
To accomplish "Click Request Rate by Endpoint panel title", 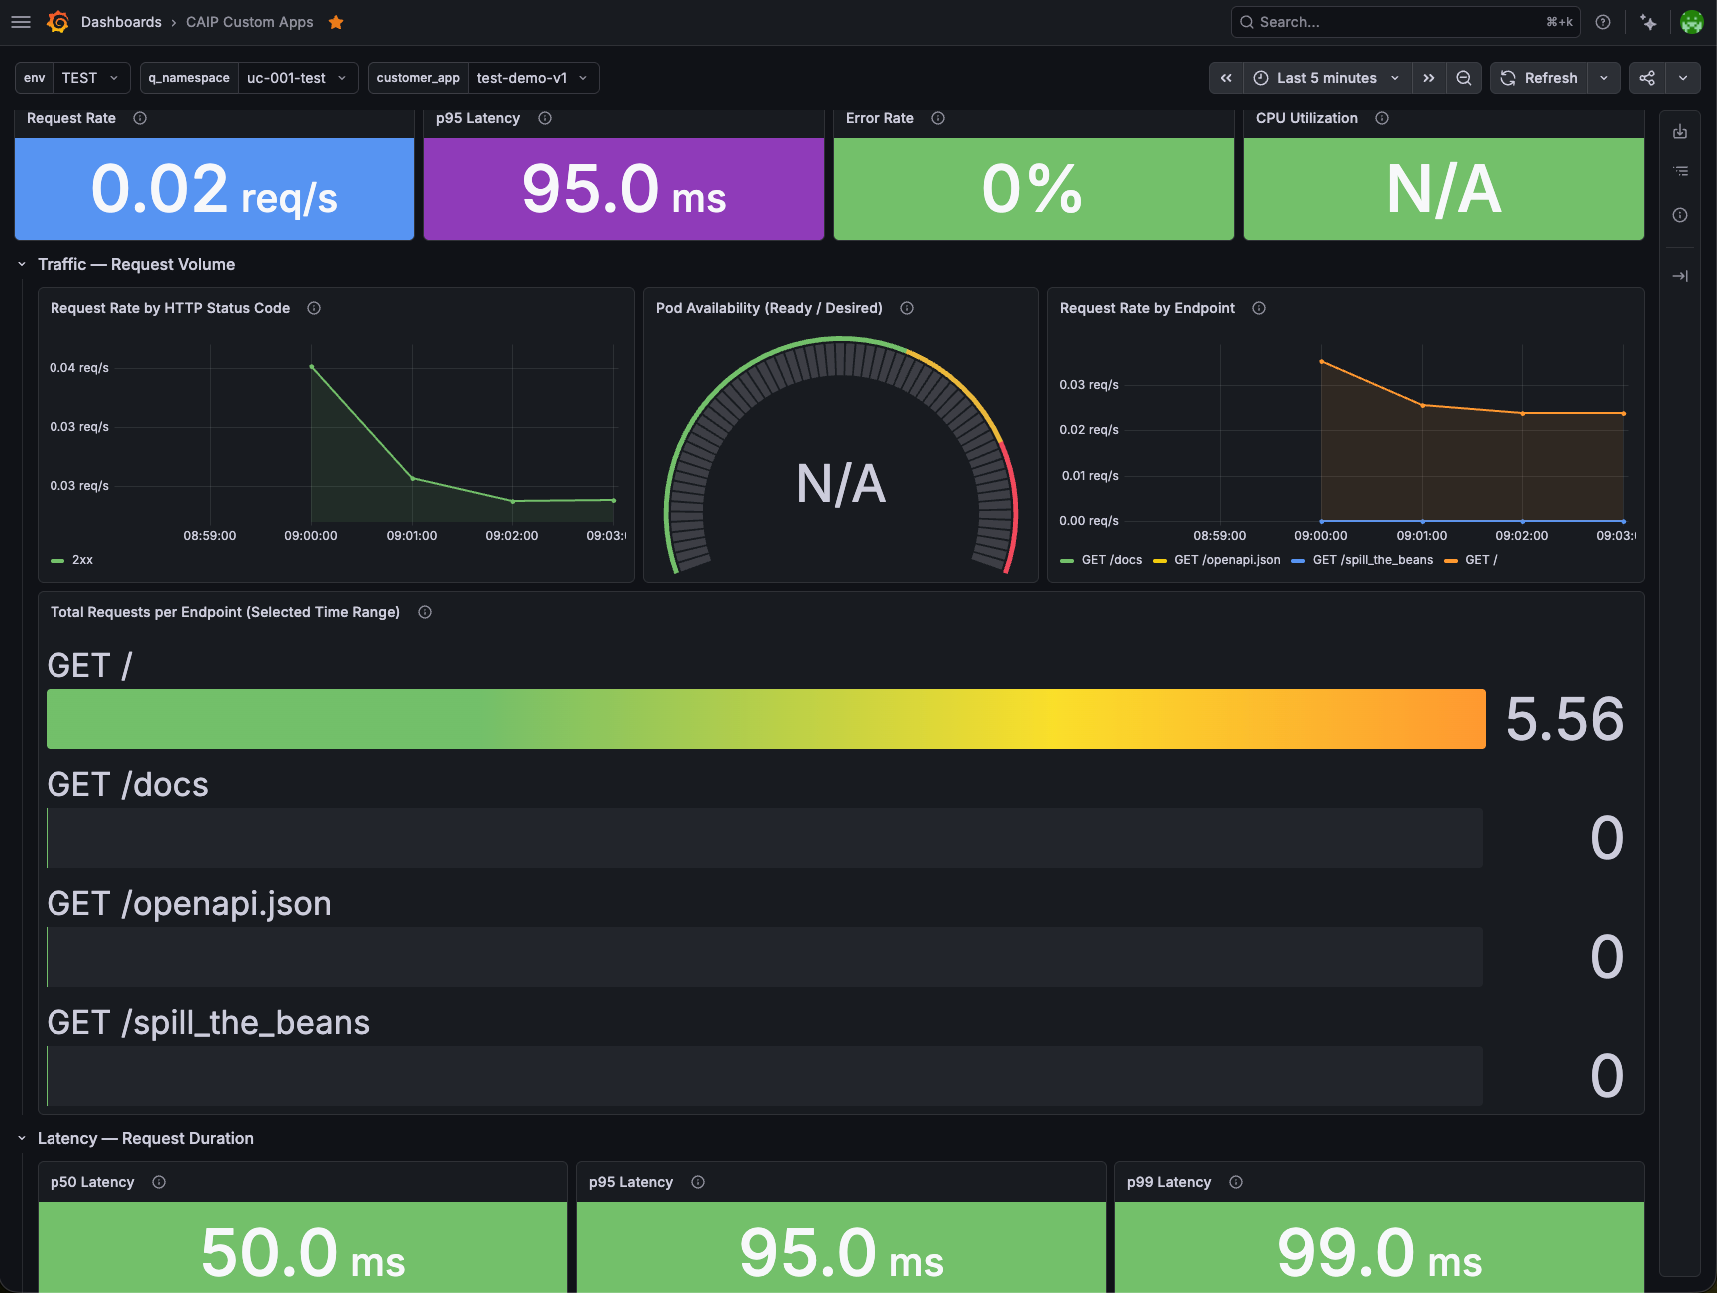I will pos(1147,308).
